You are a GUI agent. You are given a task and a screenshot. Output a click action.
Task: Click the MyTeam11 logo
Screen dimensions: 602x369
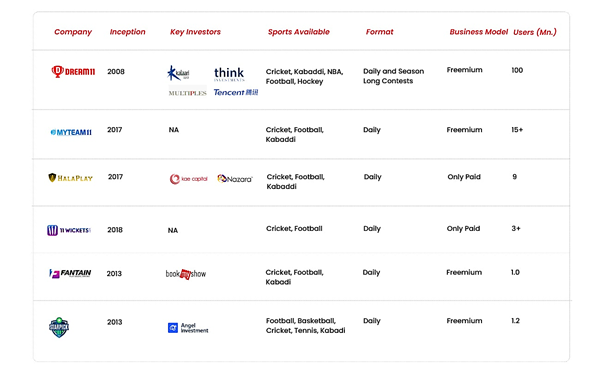[x=71, y=132]
